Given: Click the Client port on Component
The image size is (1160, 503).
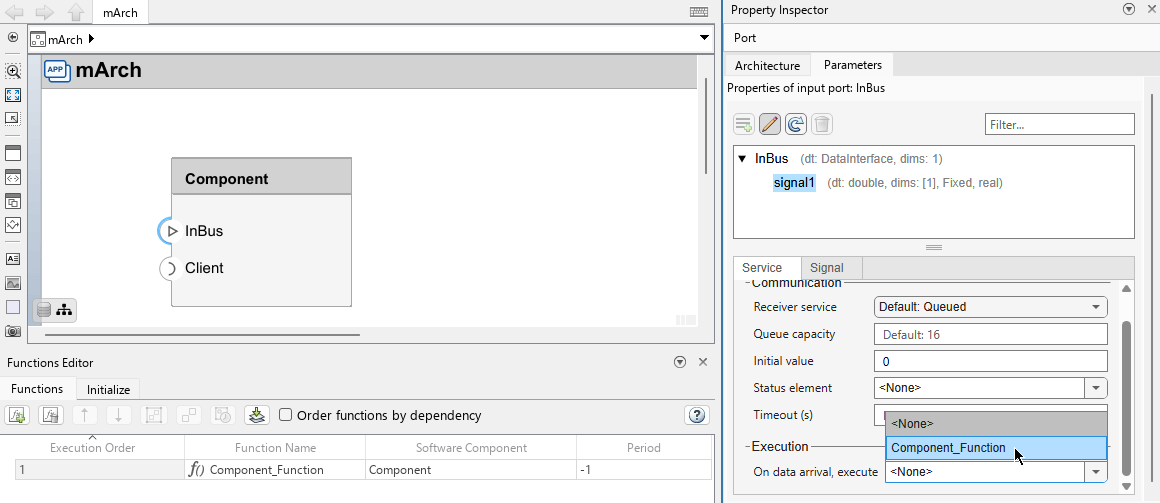Looking at the screenshot, I should pyautogui.click(x=171, y=268).
